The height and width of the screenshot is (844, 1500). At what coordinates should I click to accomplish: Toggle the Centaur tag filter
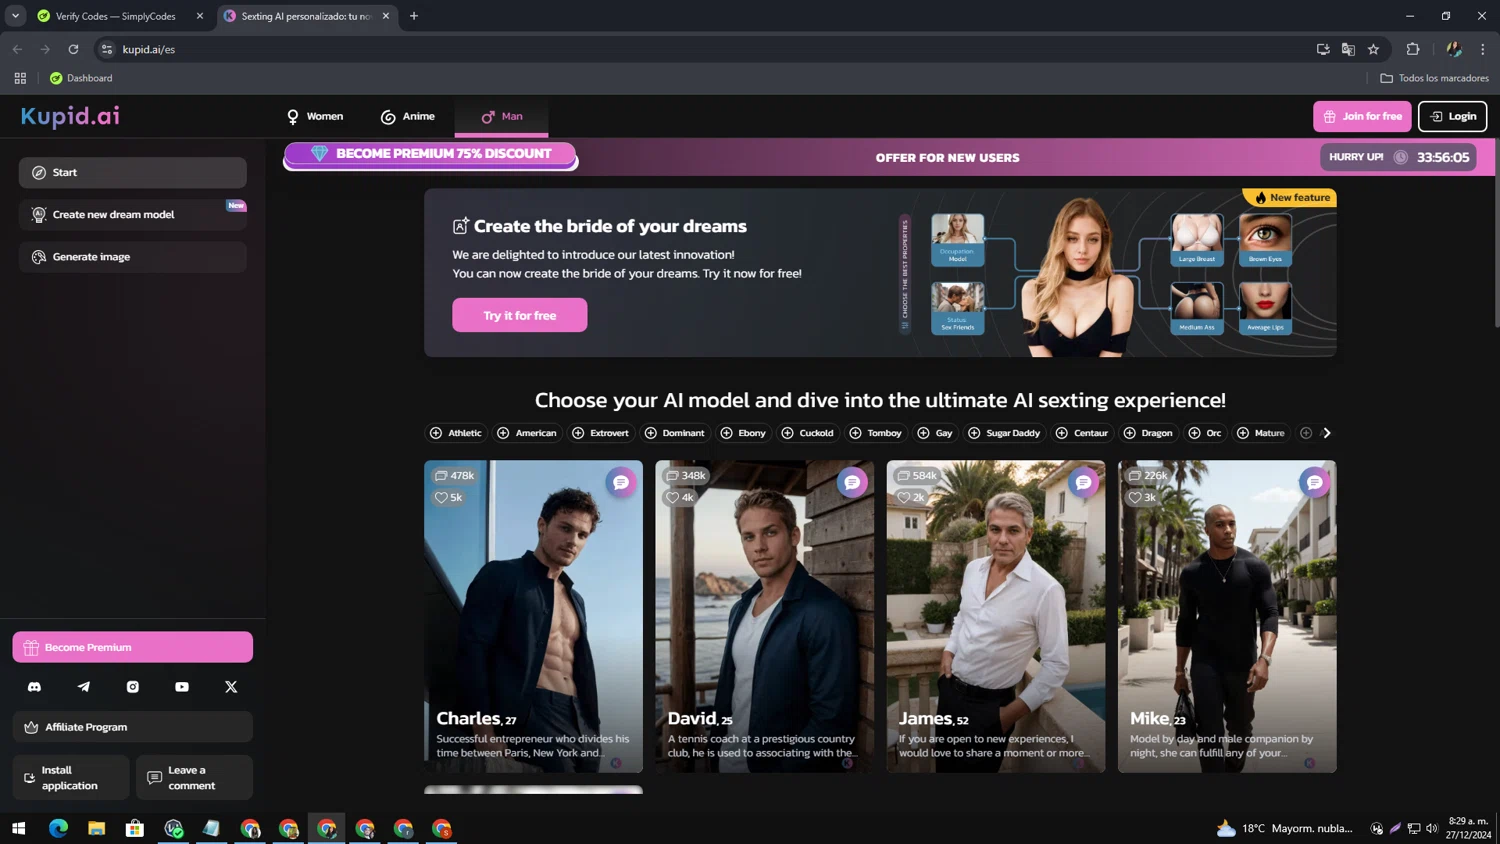point(1082,433)
